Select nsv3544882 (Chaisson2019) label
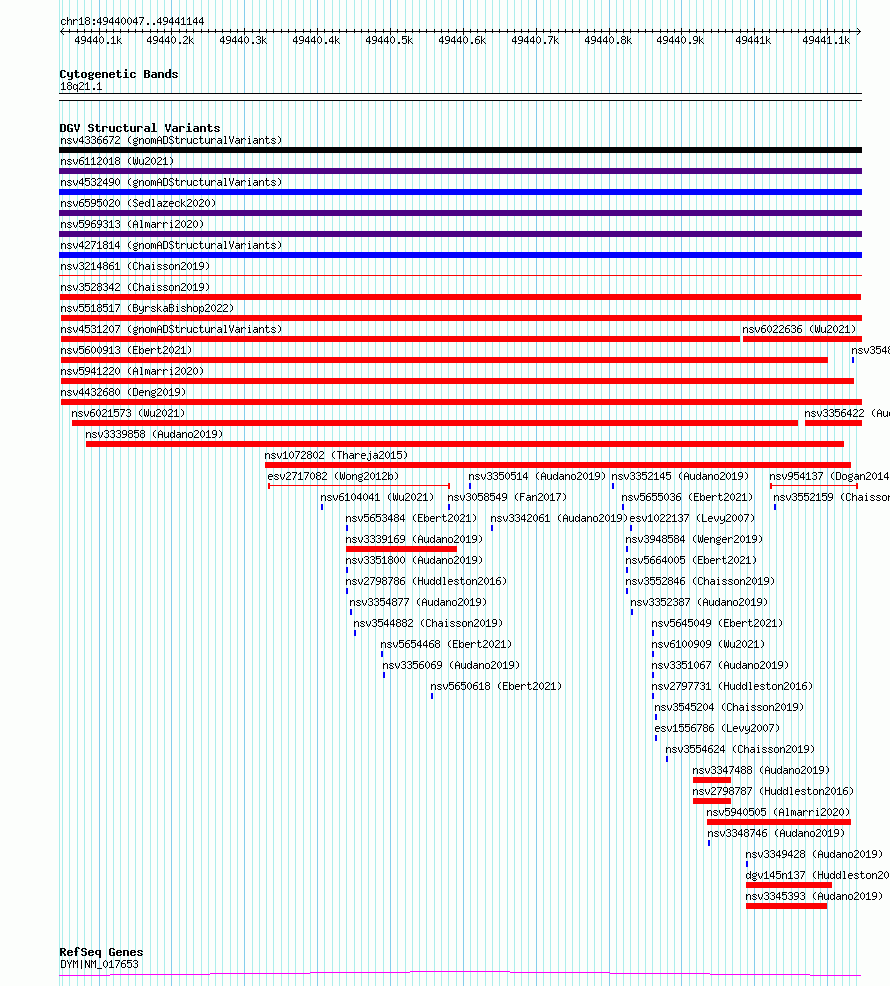The image size is (890, 986). tap(428, 624)
